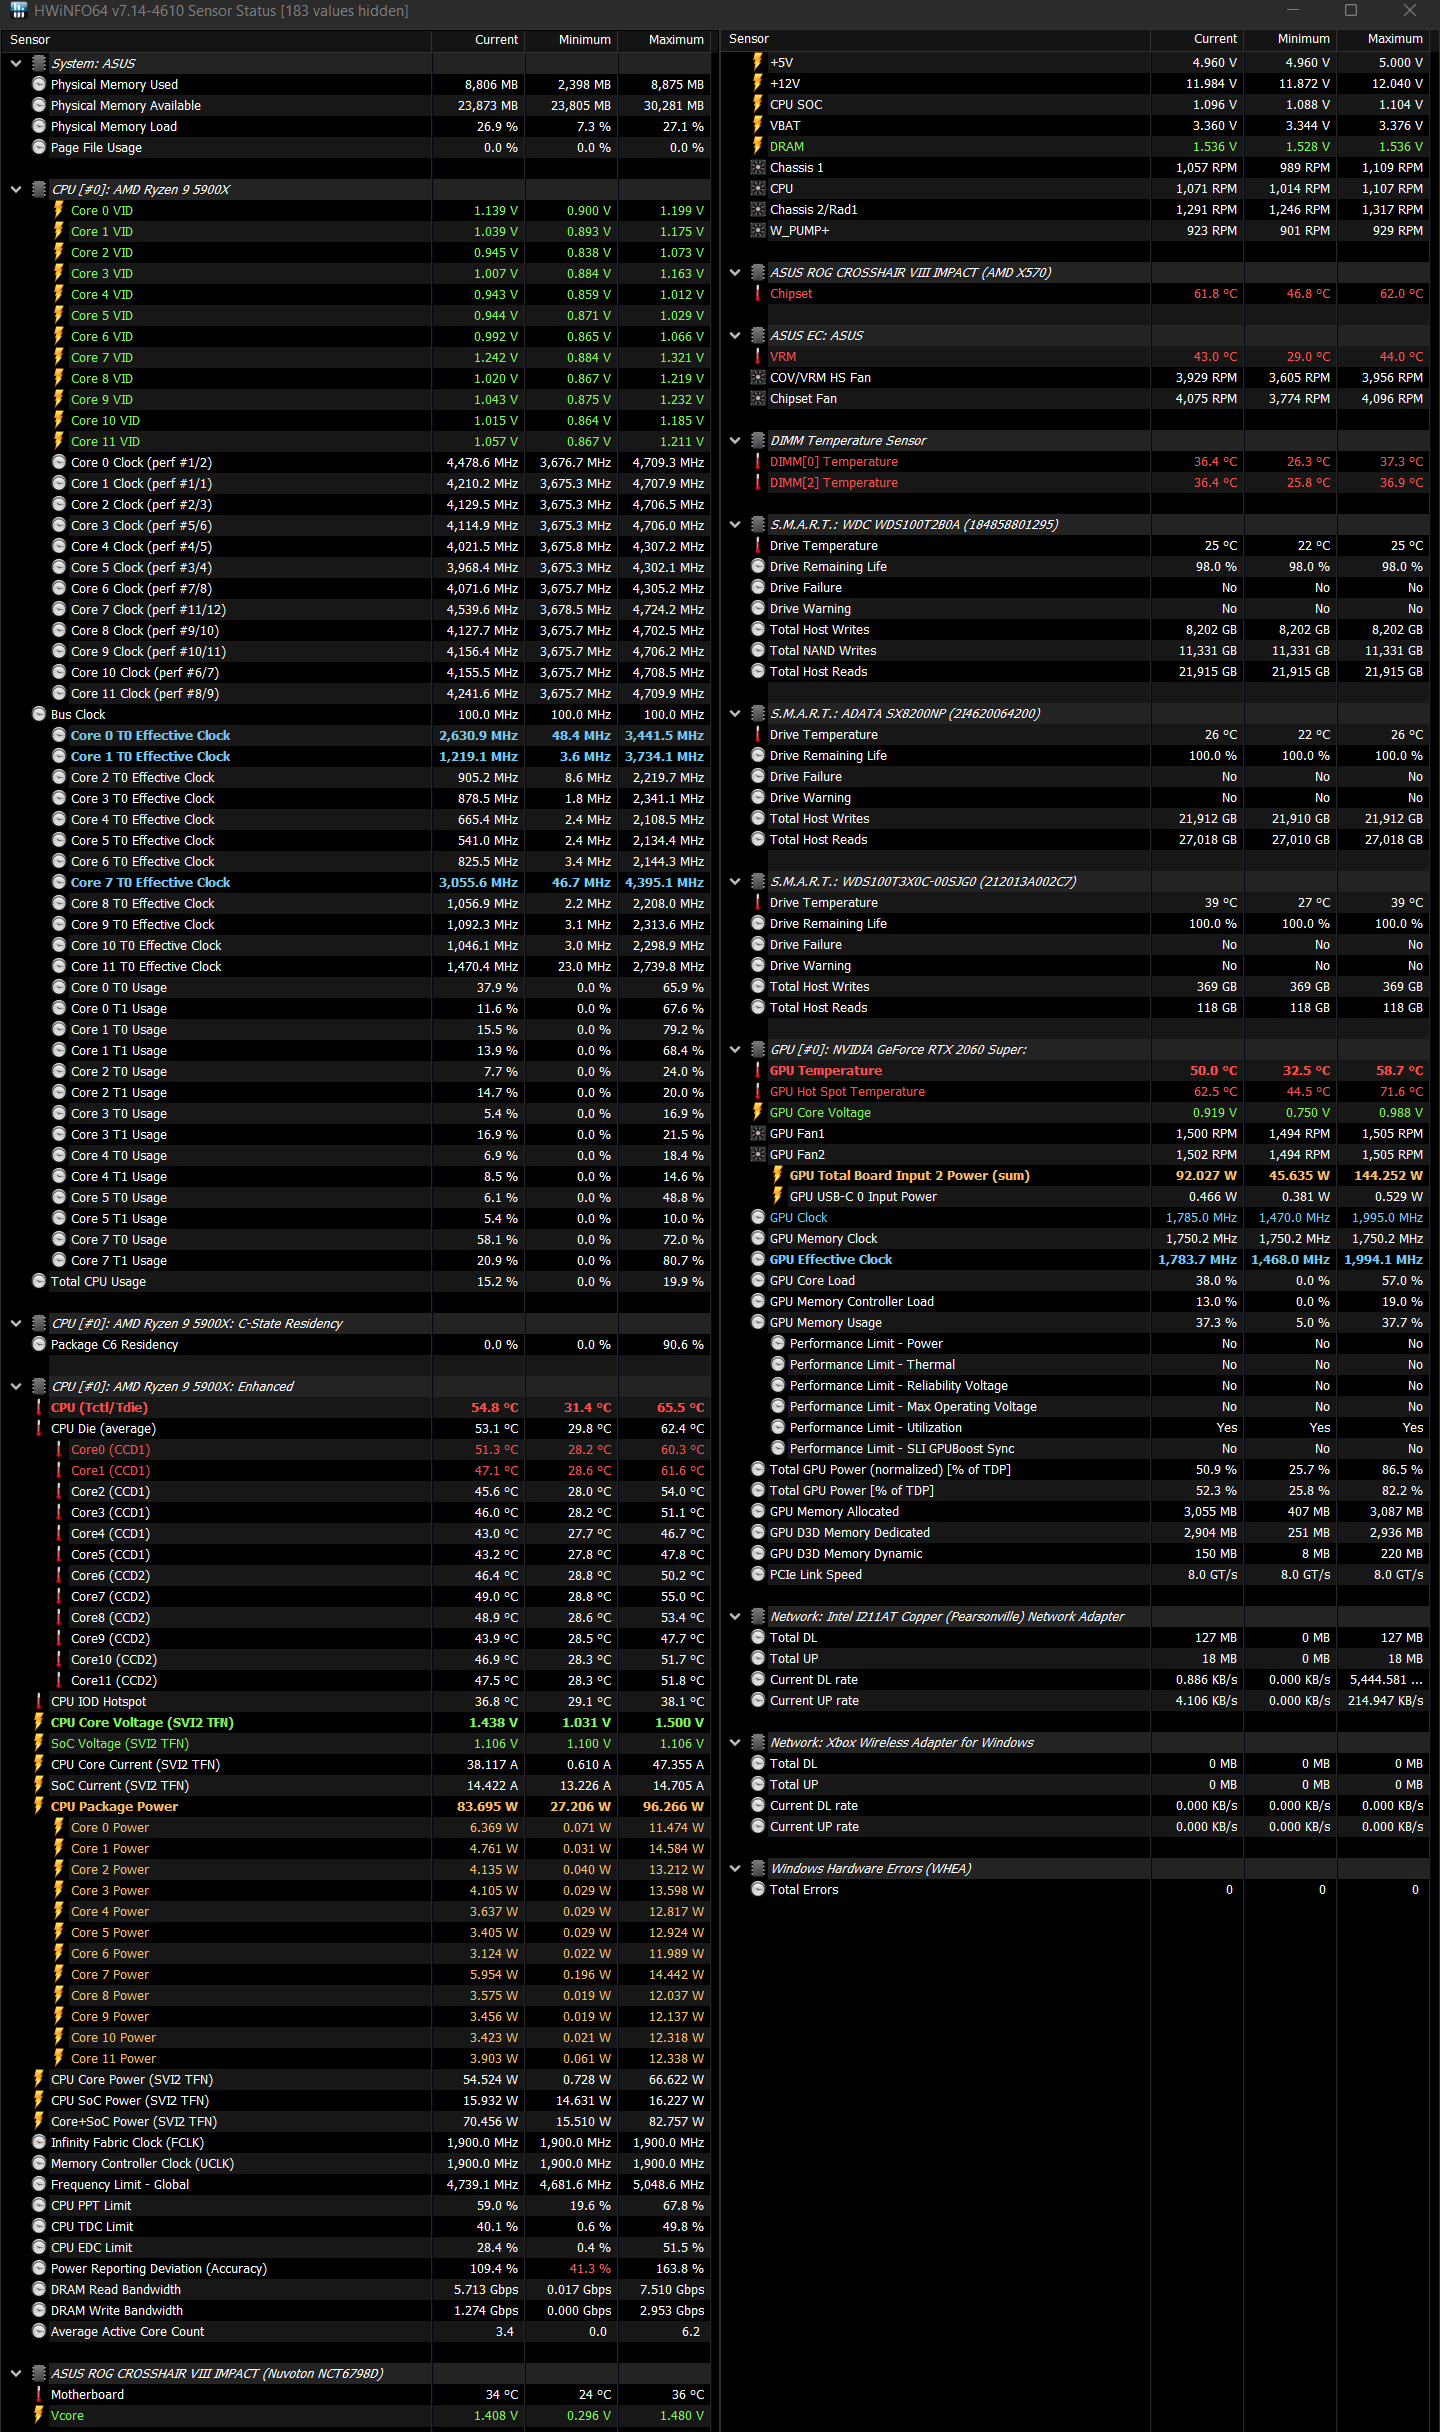The height and width of the screenshot is (2432, 1440).
Task: Click the DIMM[0] Temperature thermometer icon
Action: [x=758, y=461]
